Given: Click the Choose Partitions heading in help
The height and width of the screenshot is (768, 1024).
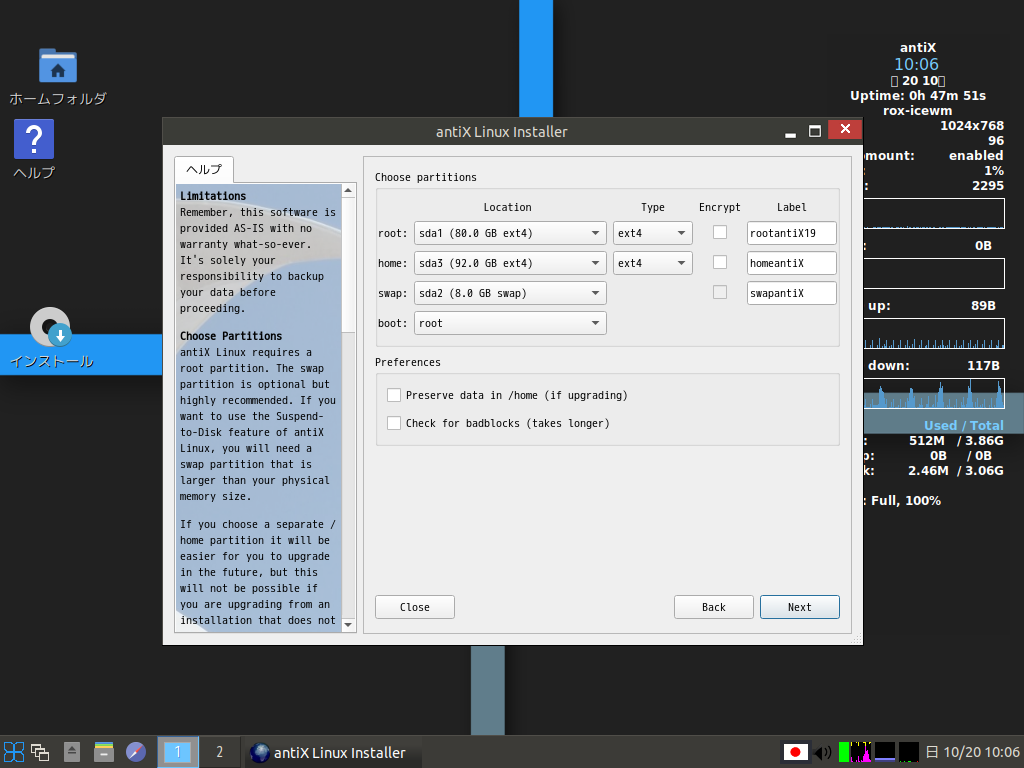Looking at the screenshot, I should 231,336.
